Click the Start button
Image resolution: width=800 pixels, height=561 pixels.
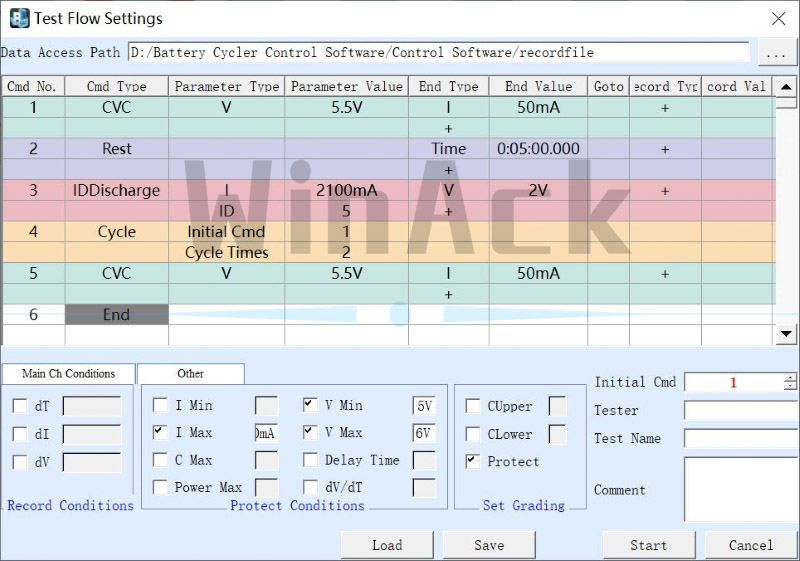[x=648, y=545]
